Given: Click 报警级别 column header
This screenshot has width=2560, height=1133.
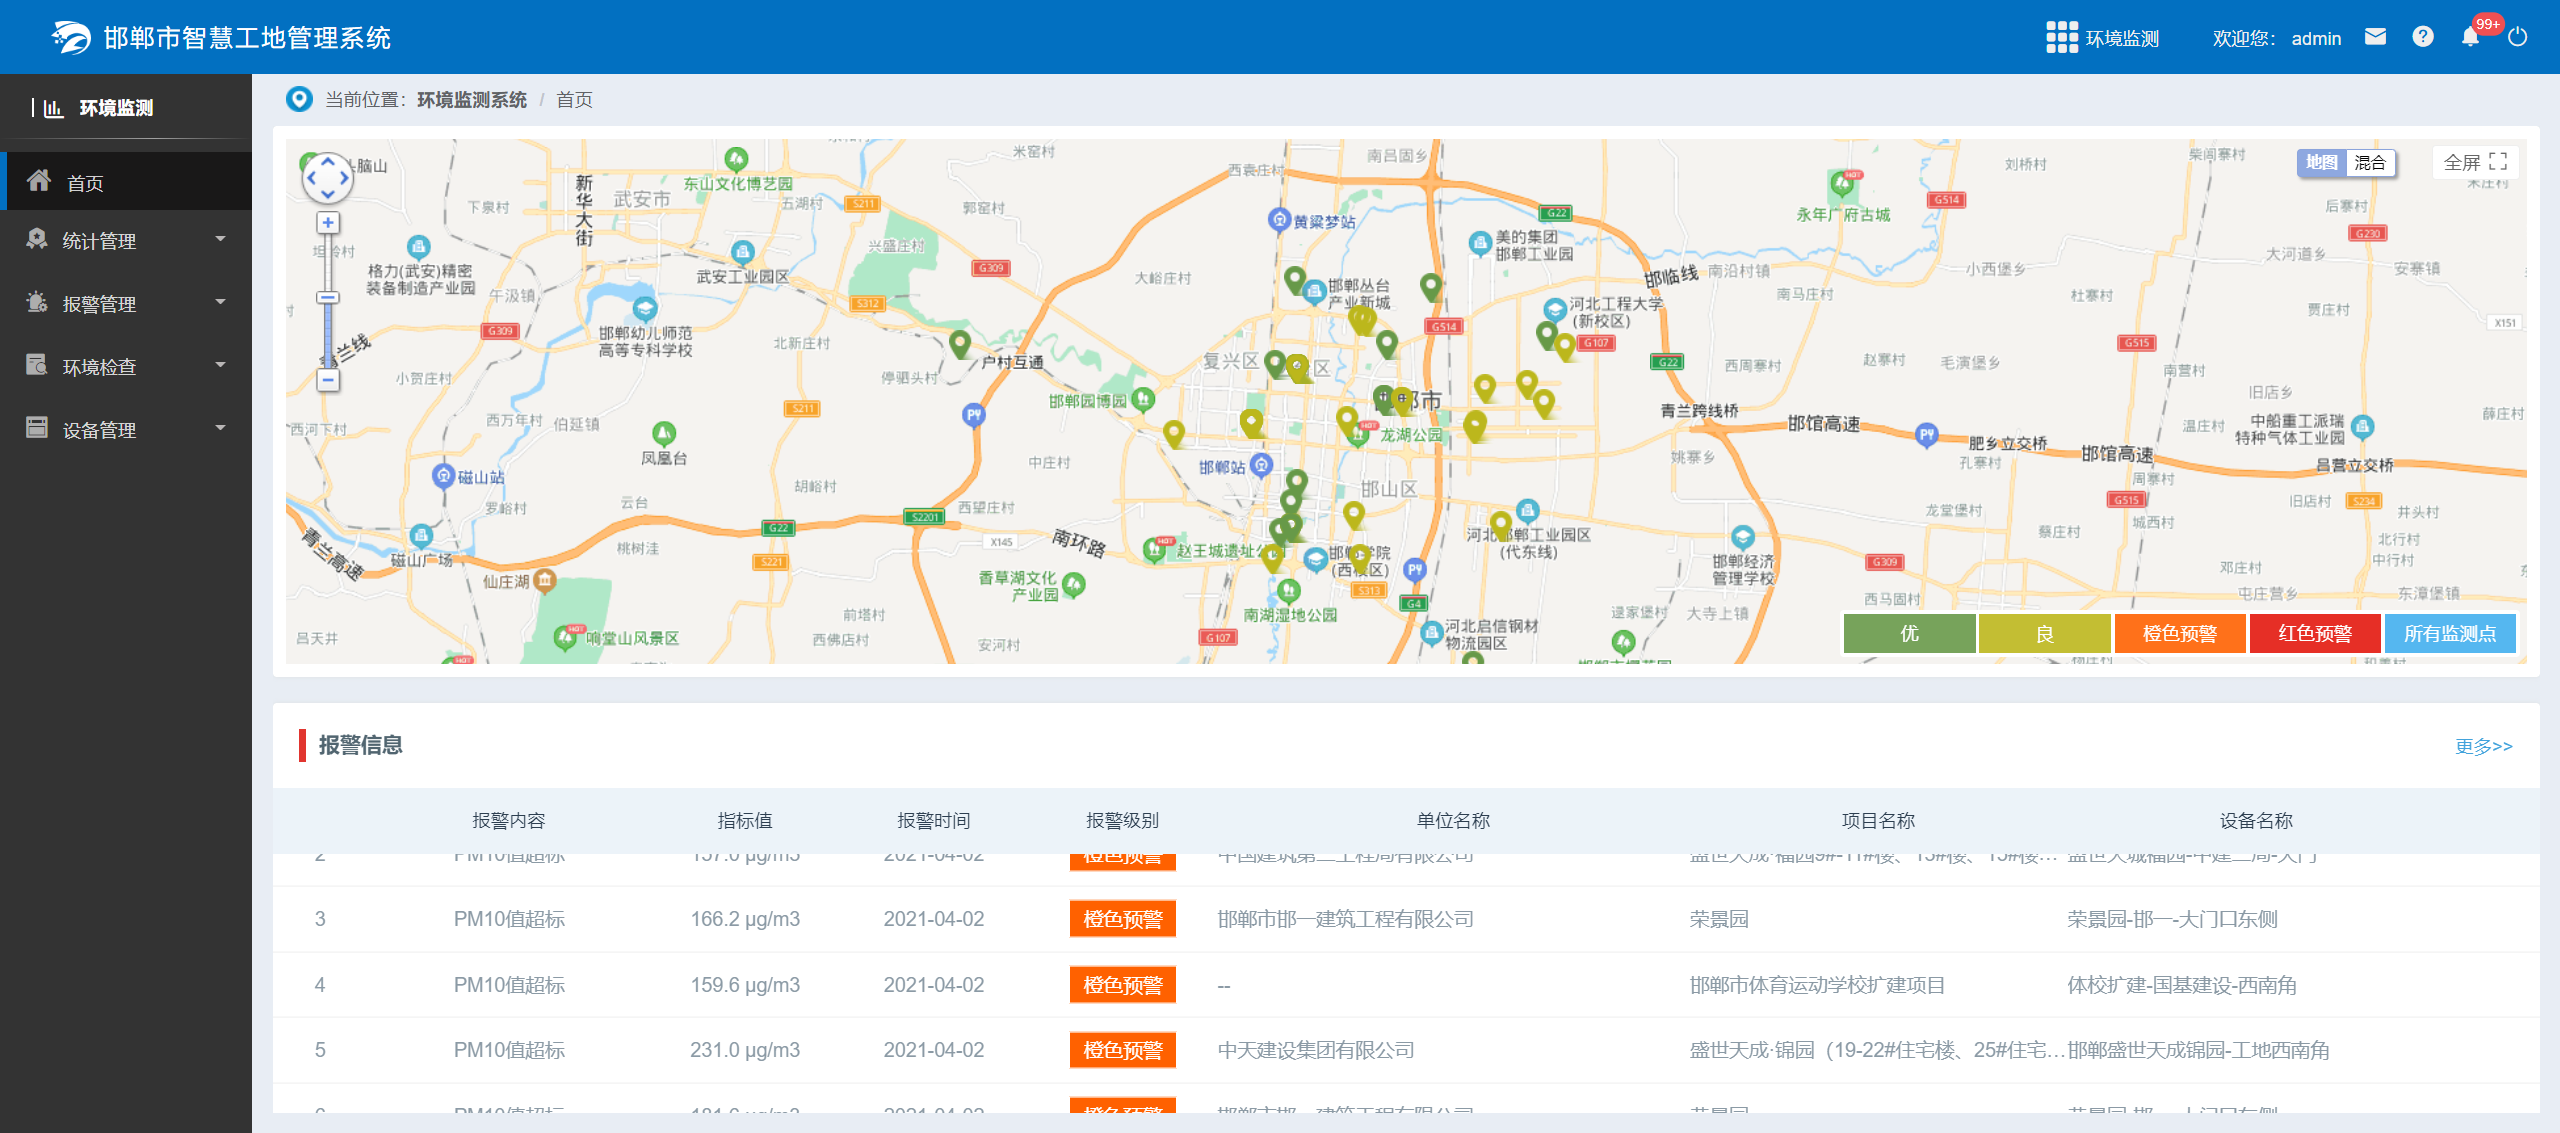Looking at the screenshot, I should click(1122, 820).
